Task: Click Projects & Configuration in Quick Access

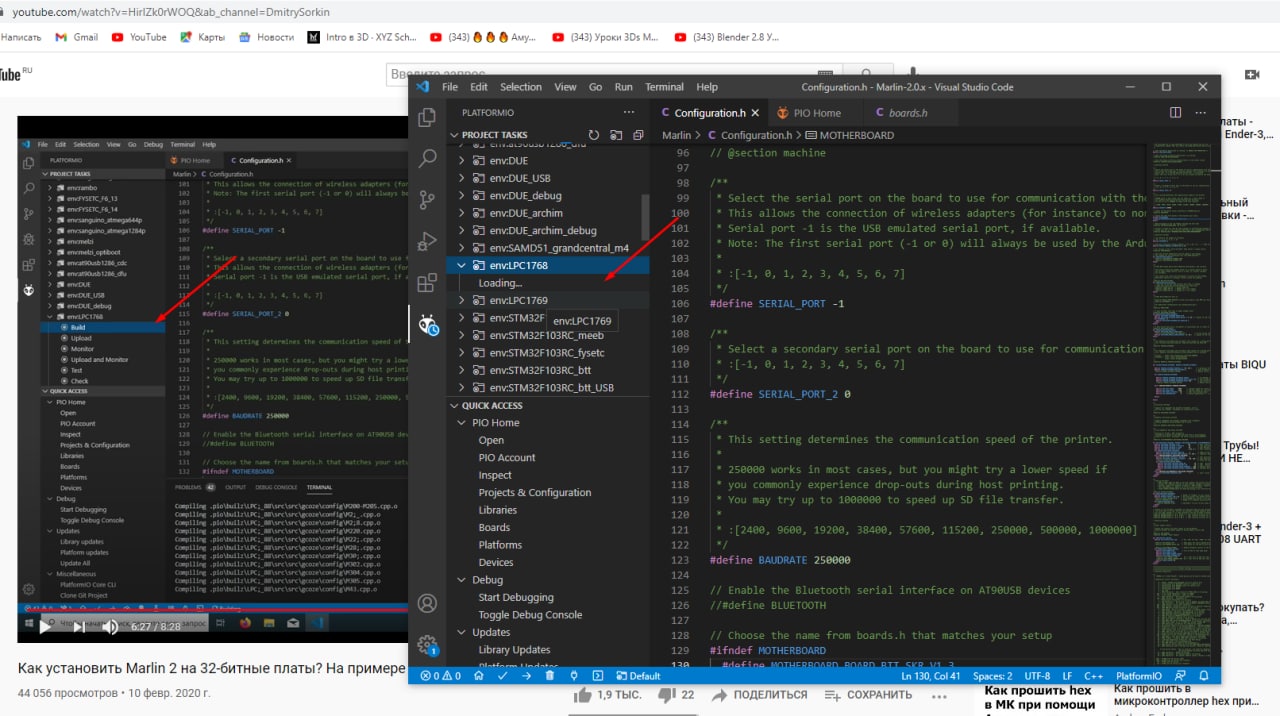Action: point(535,492)
